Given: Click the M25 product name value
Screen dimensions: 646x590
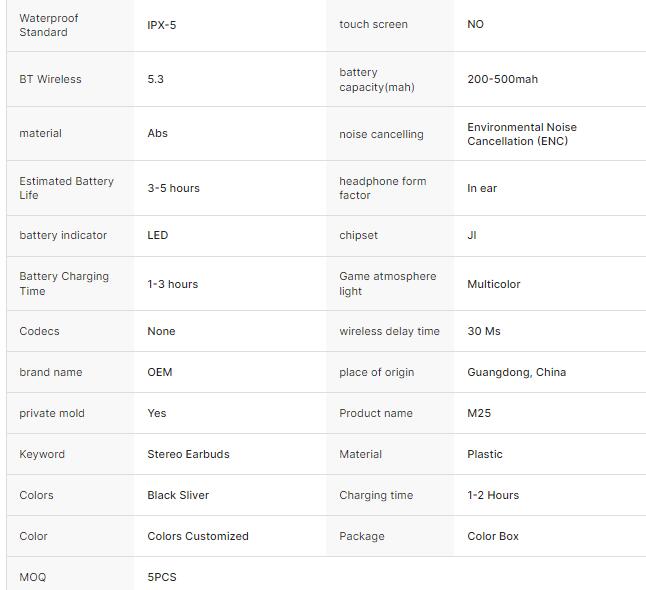Looking at the screenshot, I should tap(479, 413).
